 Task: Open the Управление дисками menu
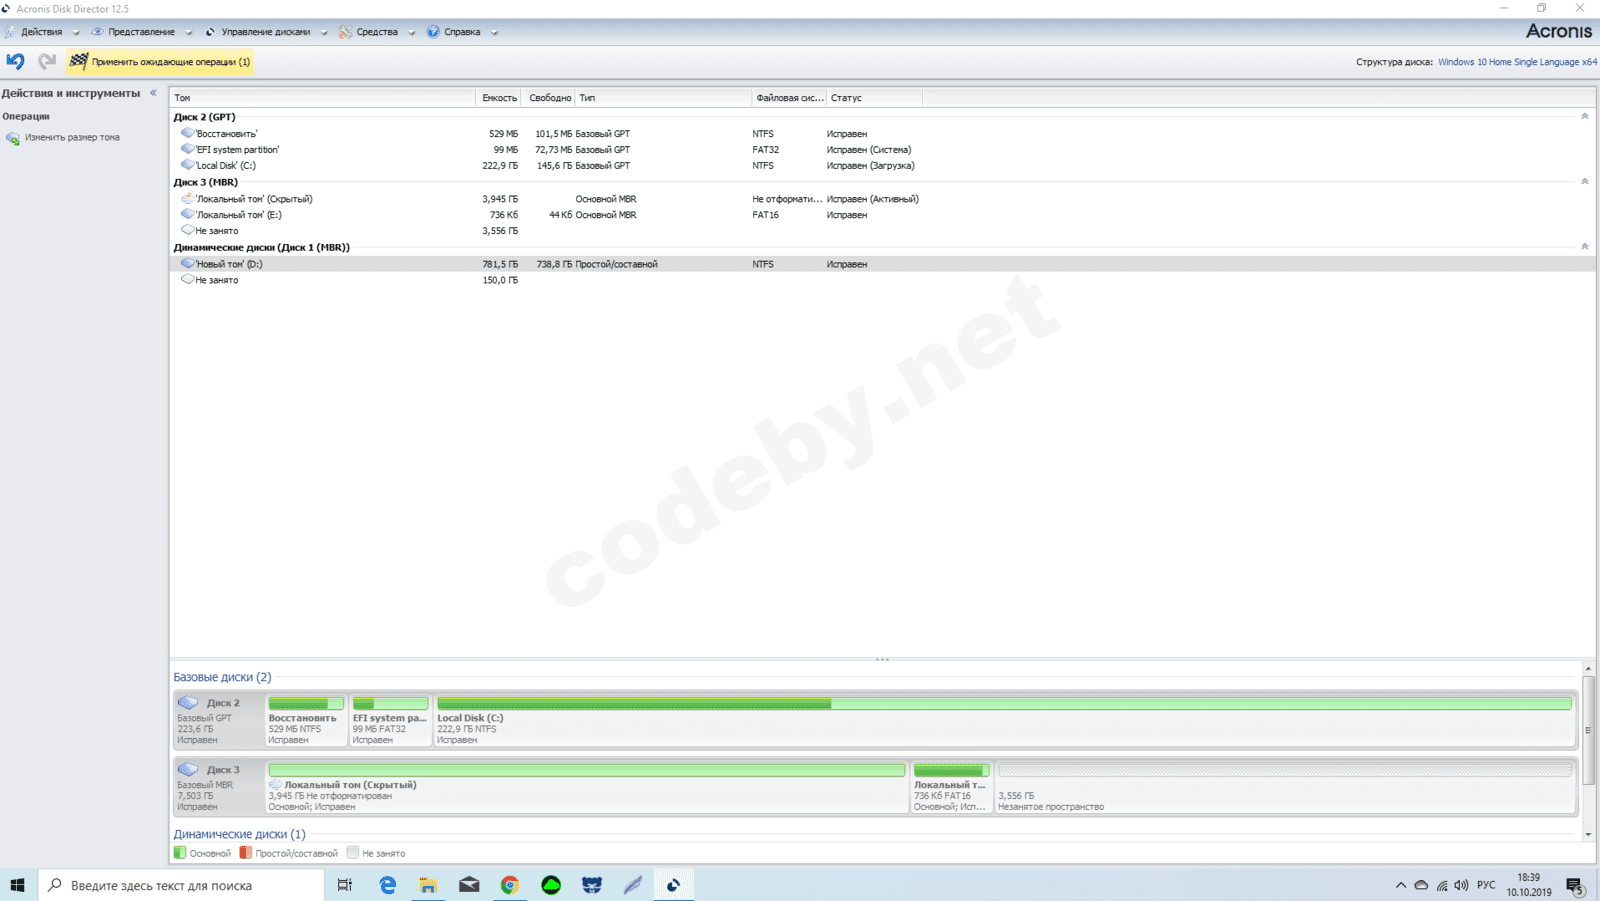(x=265, y=32)
